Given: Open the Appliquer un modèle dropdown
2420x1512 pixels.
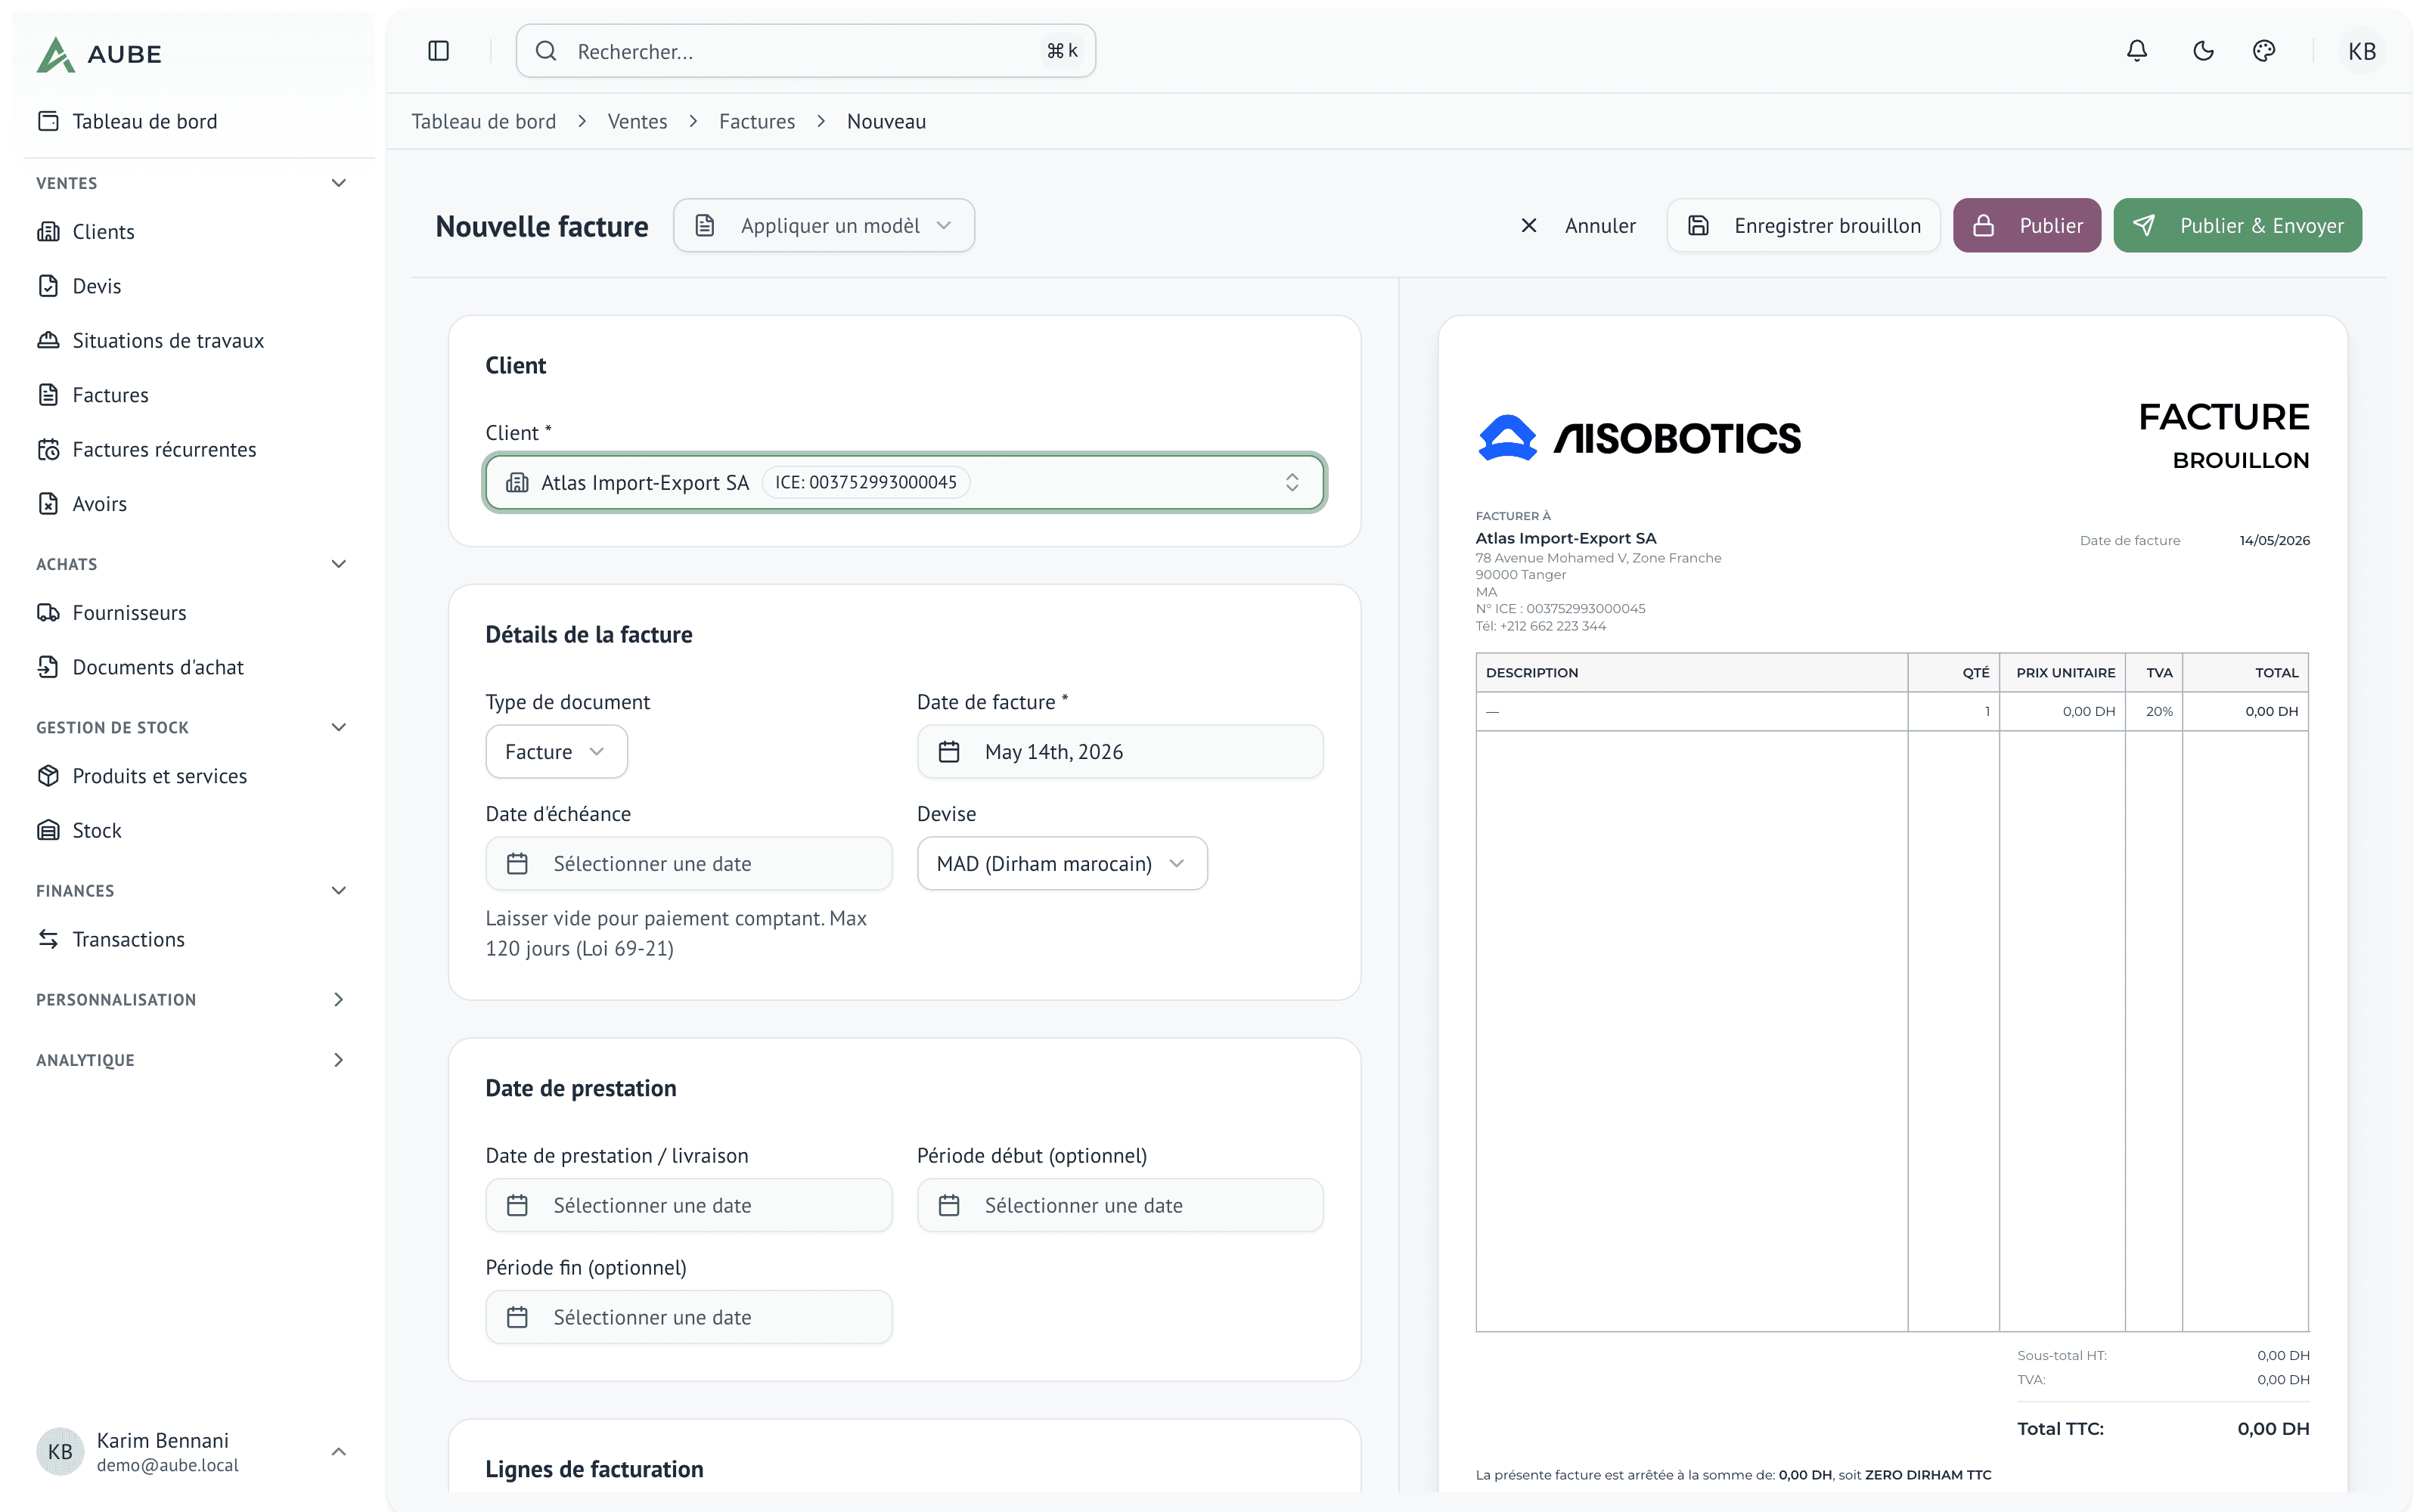Looking at the screenshot, I should (824, 226).
